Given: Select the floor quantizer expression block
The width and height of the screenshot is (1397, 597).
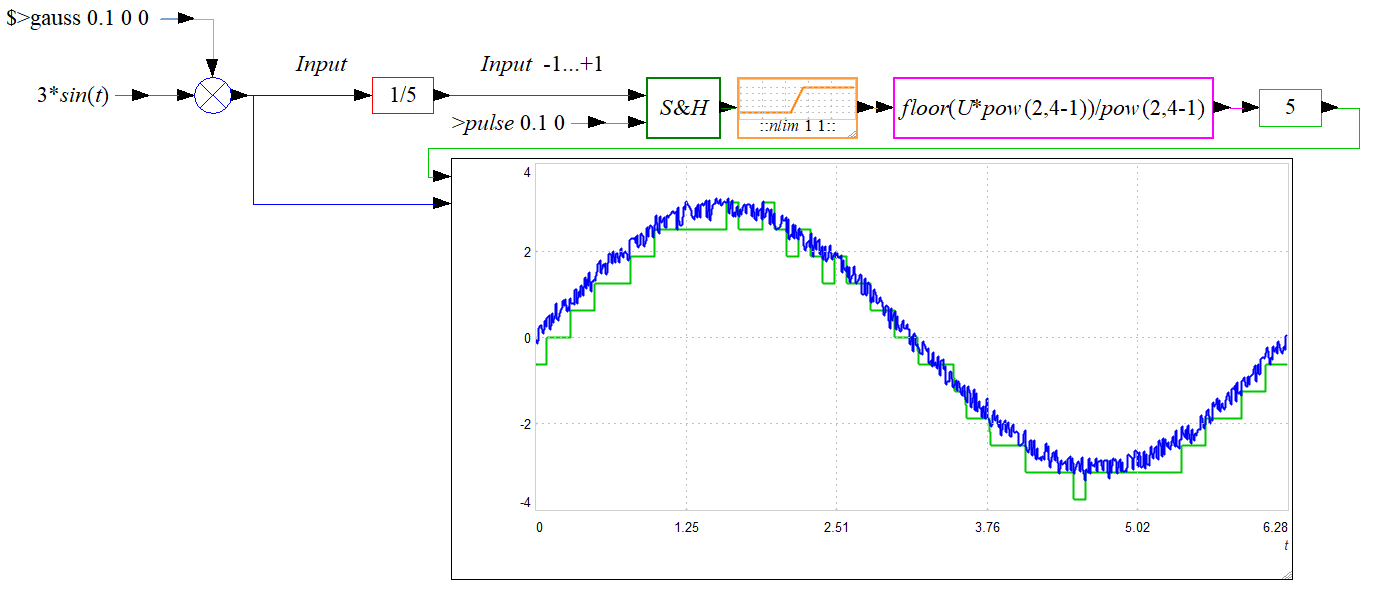Looking at the screenshot, I should click(x=1053, y=107).
